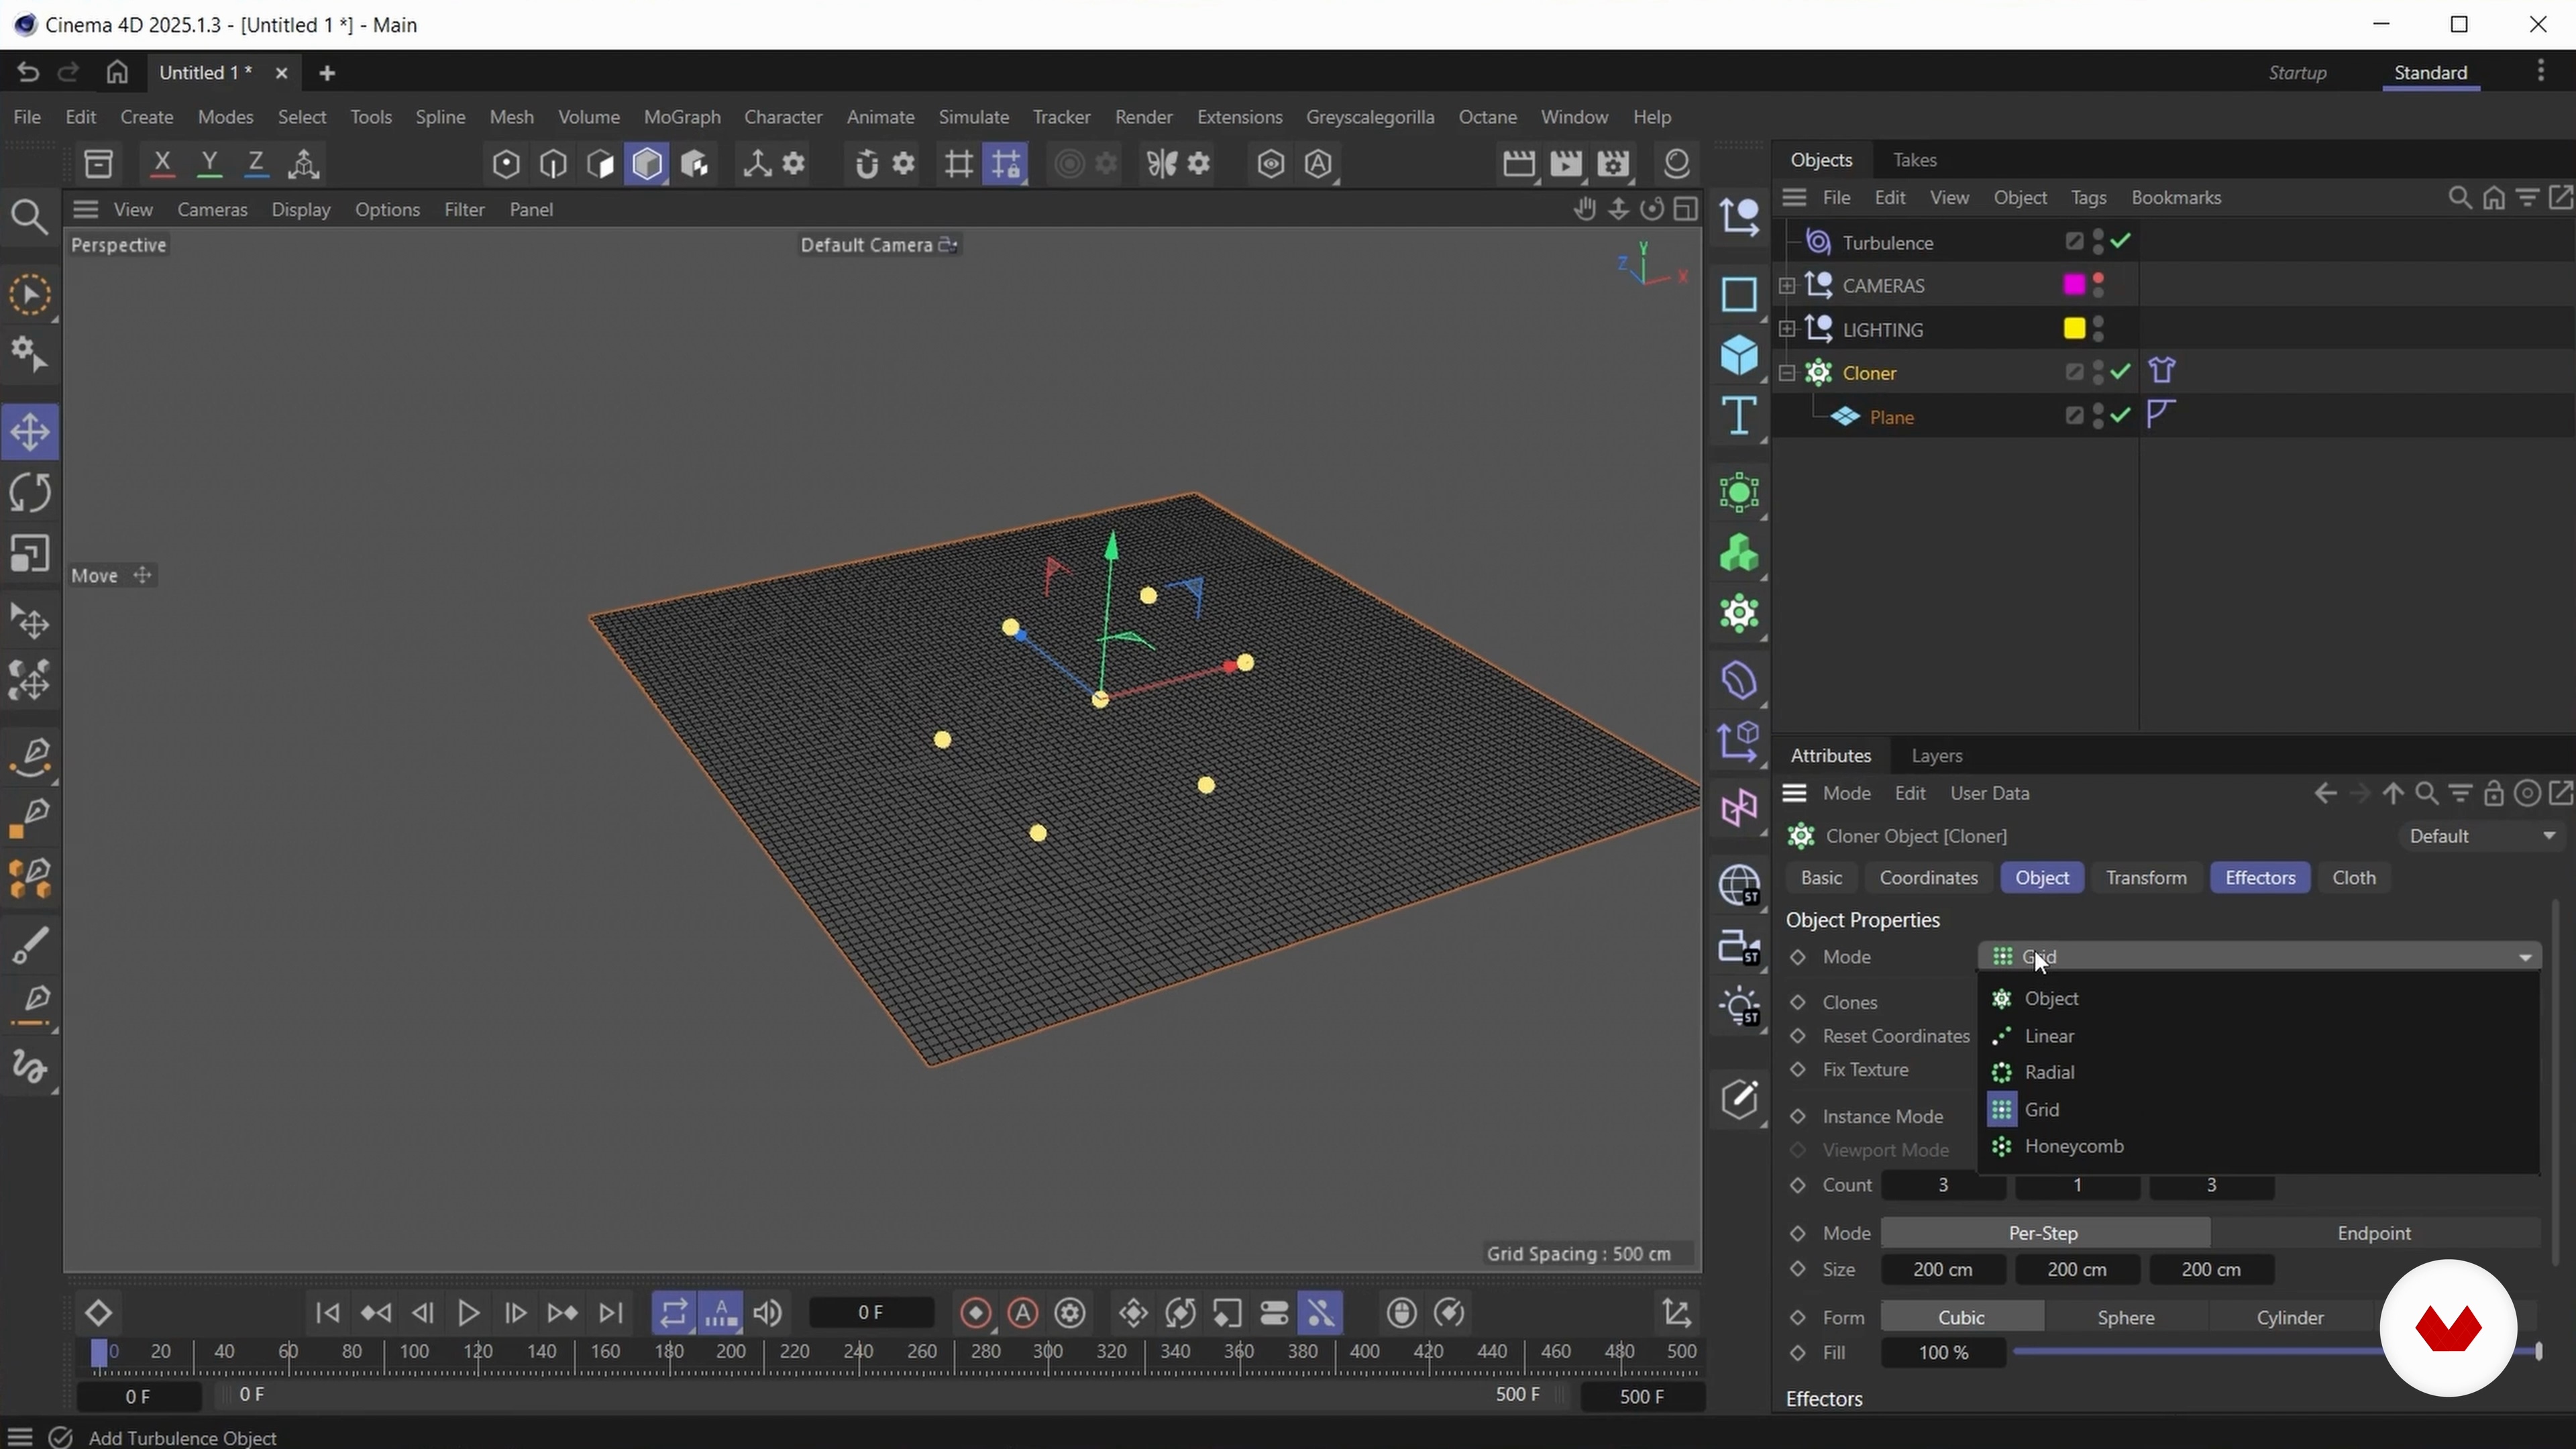This screenshot has height=1449, width=2576.
Task: Click the Undo arrow
Action: click(27, 72)
